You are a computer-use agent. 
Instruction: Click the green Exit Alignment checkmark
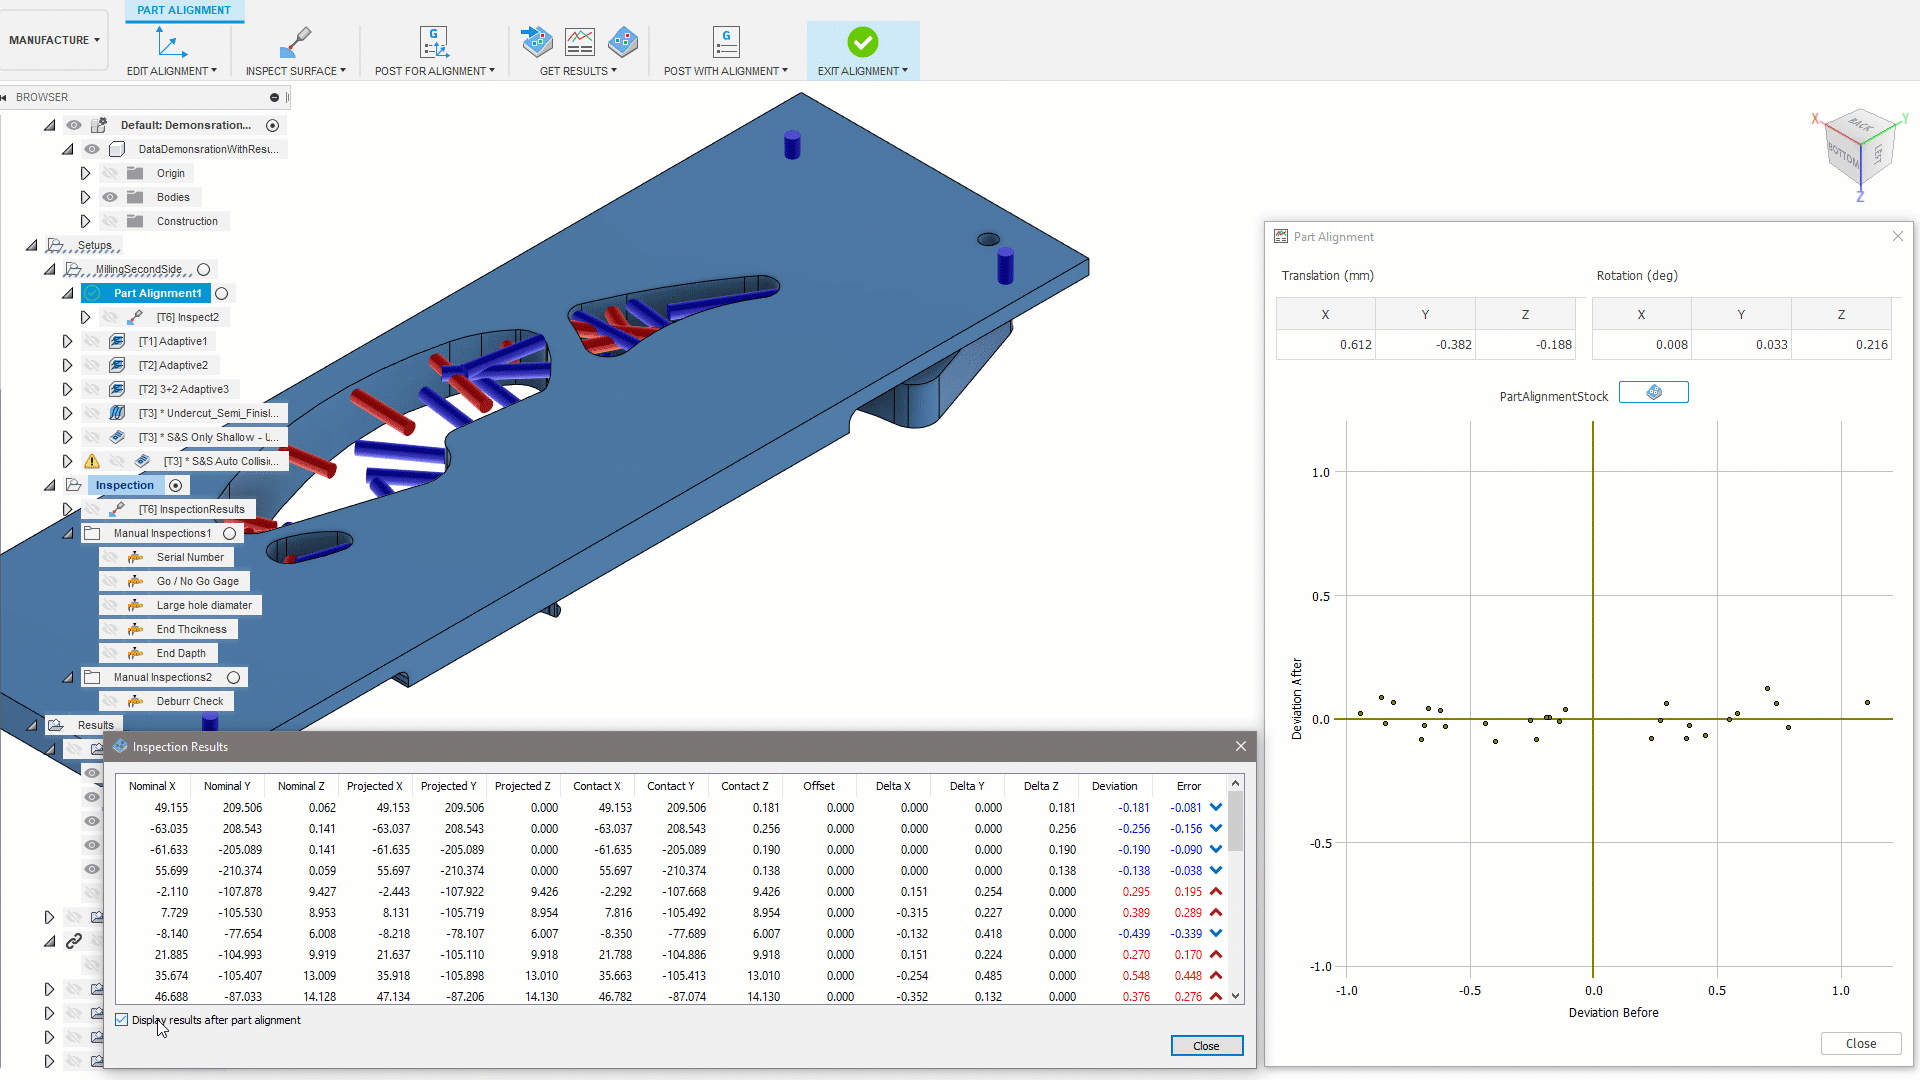pos(862,43)
